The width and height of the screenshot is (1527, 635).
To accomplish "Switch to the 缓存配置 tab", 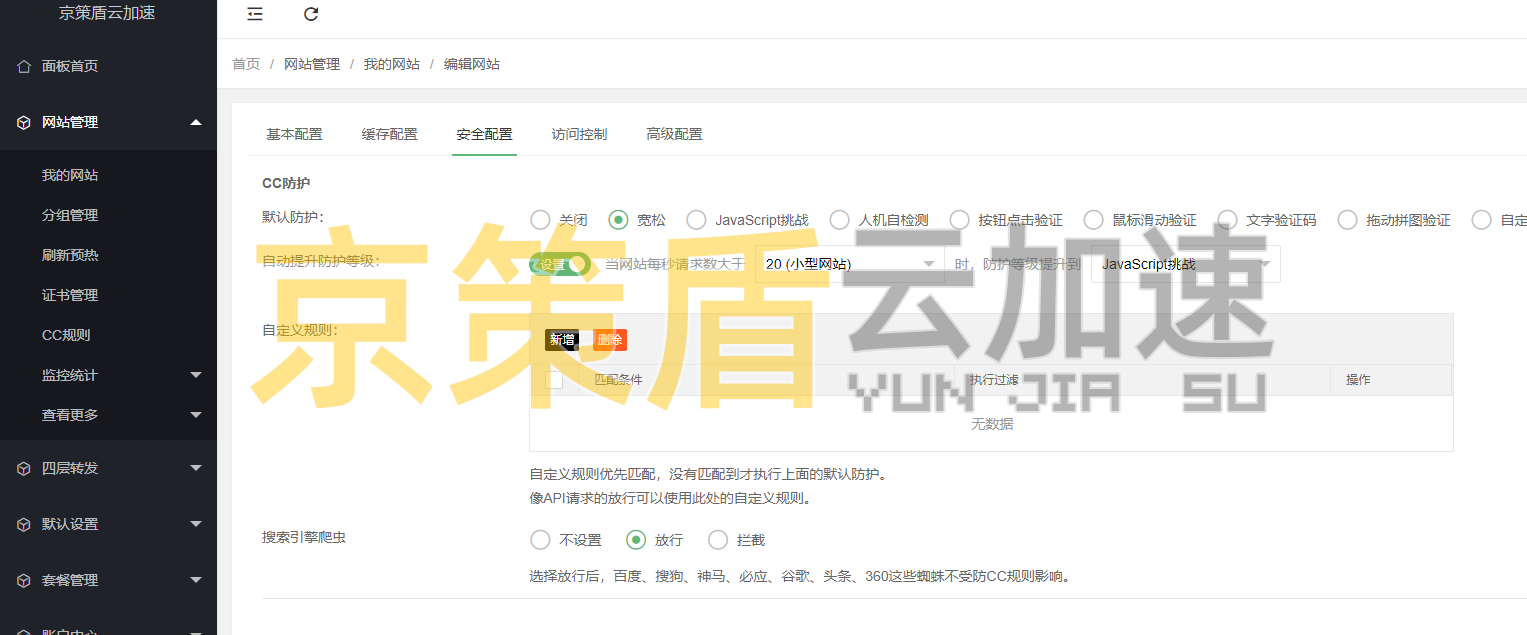I will pyautogui.click(x=389, y=133).
